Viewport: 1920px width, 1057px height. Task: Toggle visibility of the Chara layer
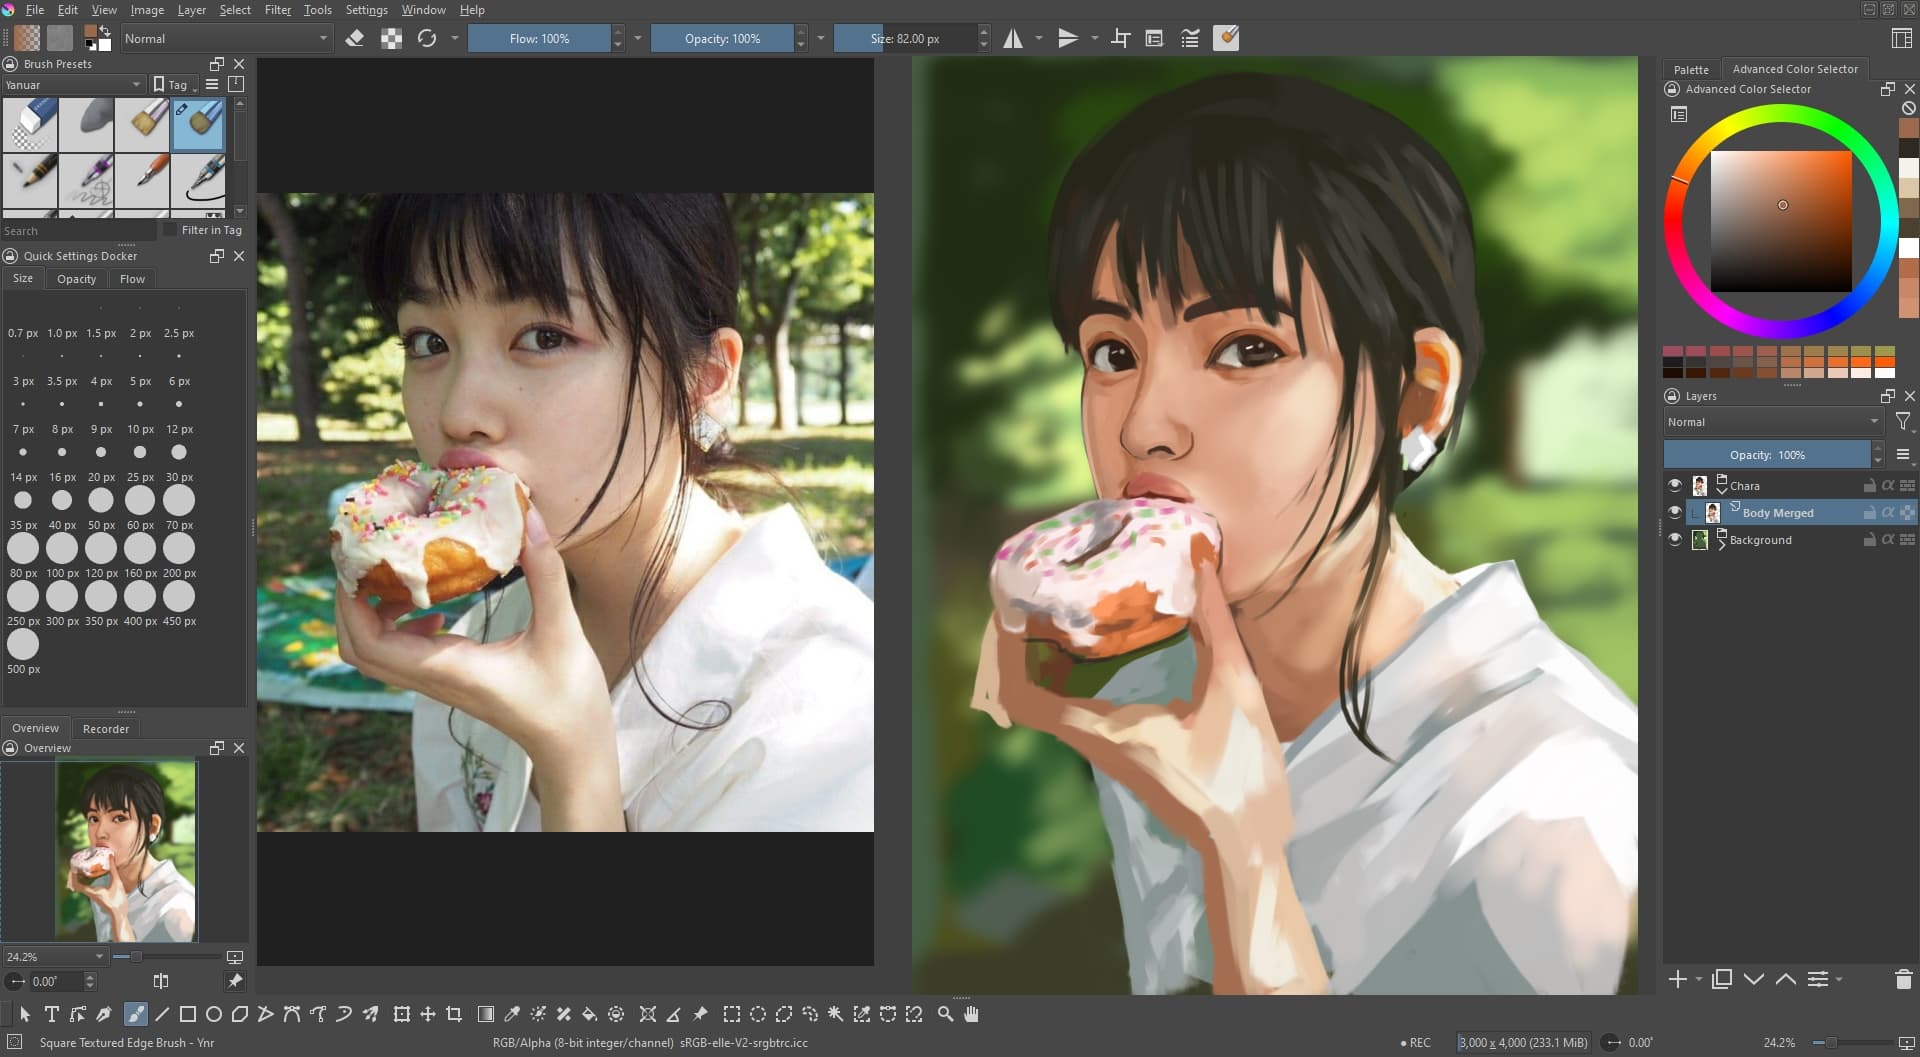pyautogui.click(x=1675, y=485)
